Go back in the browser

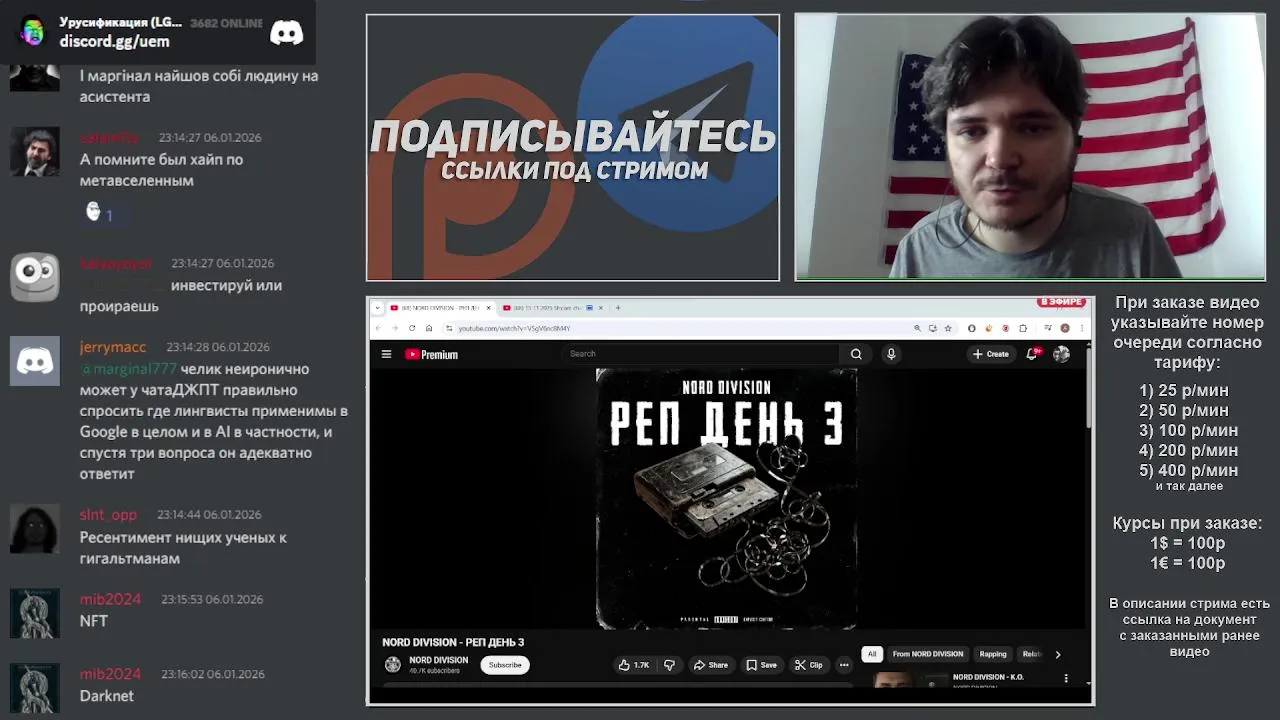click(378, 328)
